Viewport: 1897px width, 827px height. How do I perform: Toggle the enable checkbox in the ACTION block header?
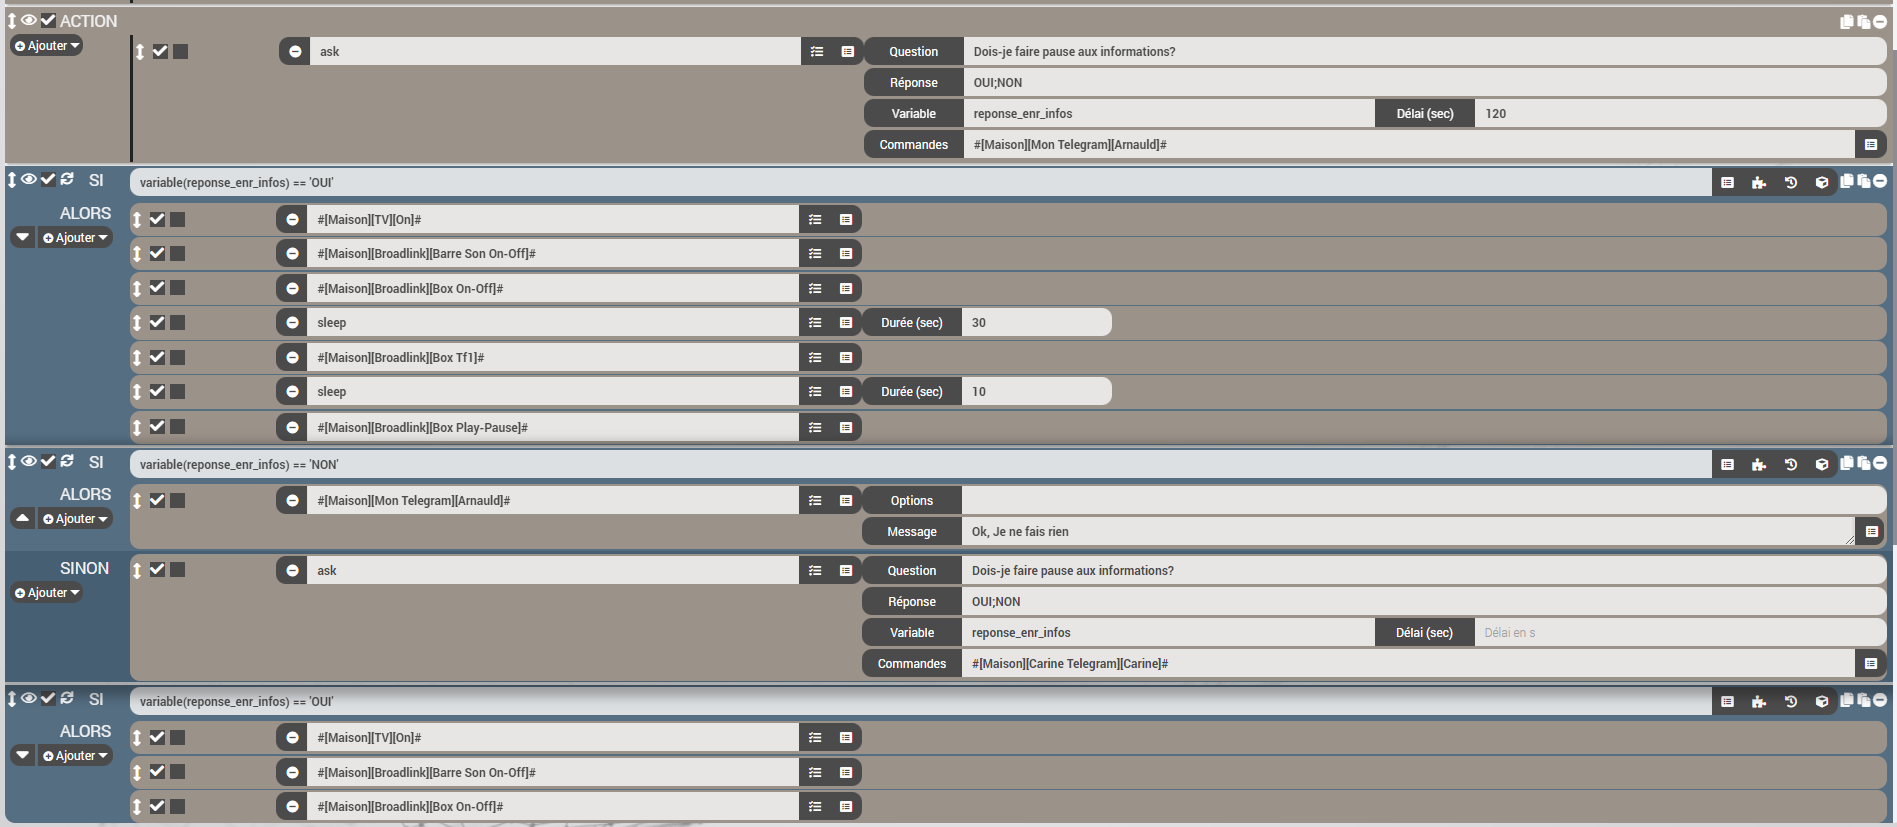pos(48,20)
